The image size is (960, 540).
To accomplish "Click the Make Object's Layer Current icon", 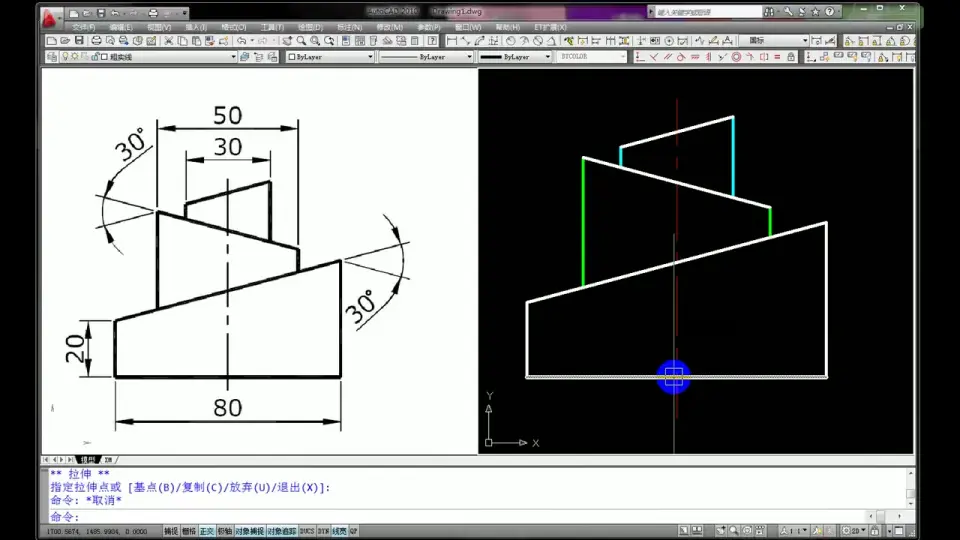I will [245, 57].
